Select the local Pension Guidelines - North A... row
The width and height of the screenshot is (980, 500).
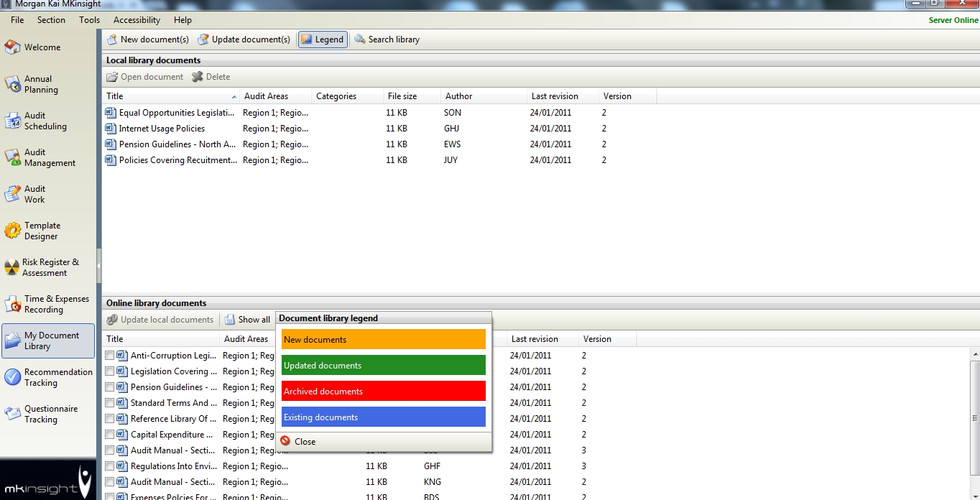tap(379, 144)
